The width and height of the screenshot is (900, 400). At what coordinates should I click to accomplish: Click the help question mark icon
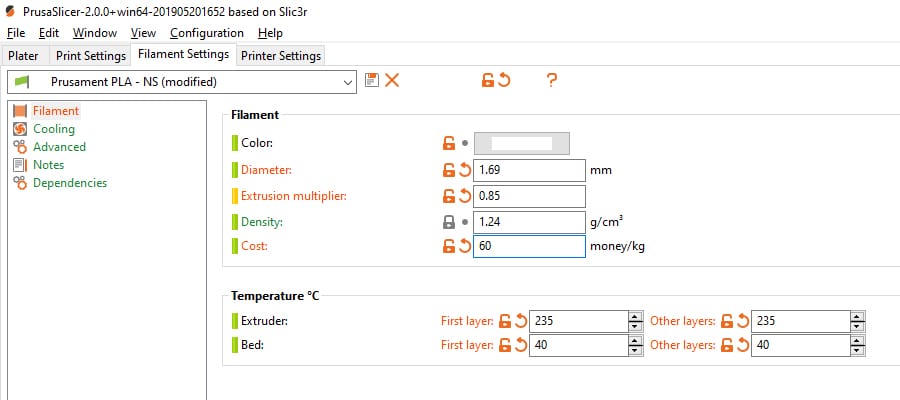551,80
